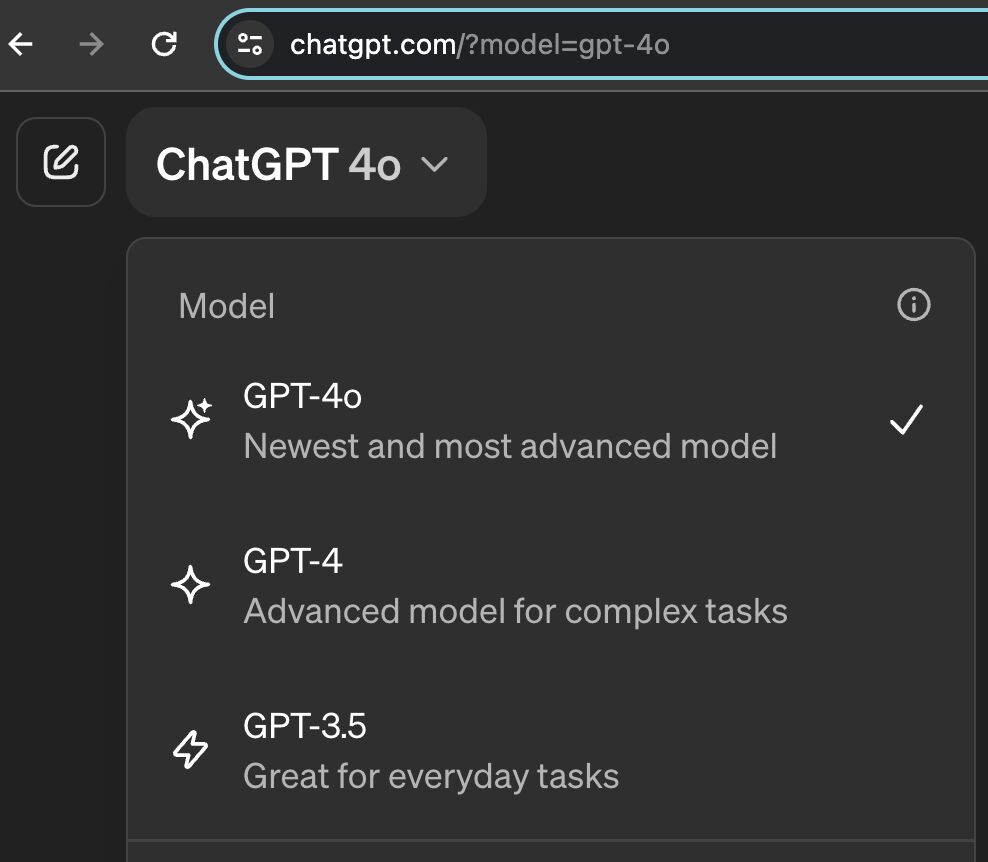Click "Advanced model for complex tasks" entry
988x862 pixels.
[515, 611]
